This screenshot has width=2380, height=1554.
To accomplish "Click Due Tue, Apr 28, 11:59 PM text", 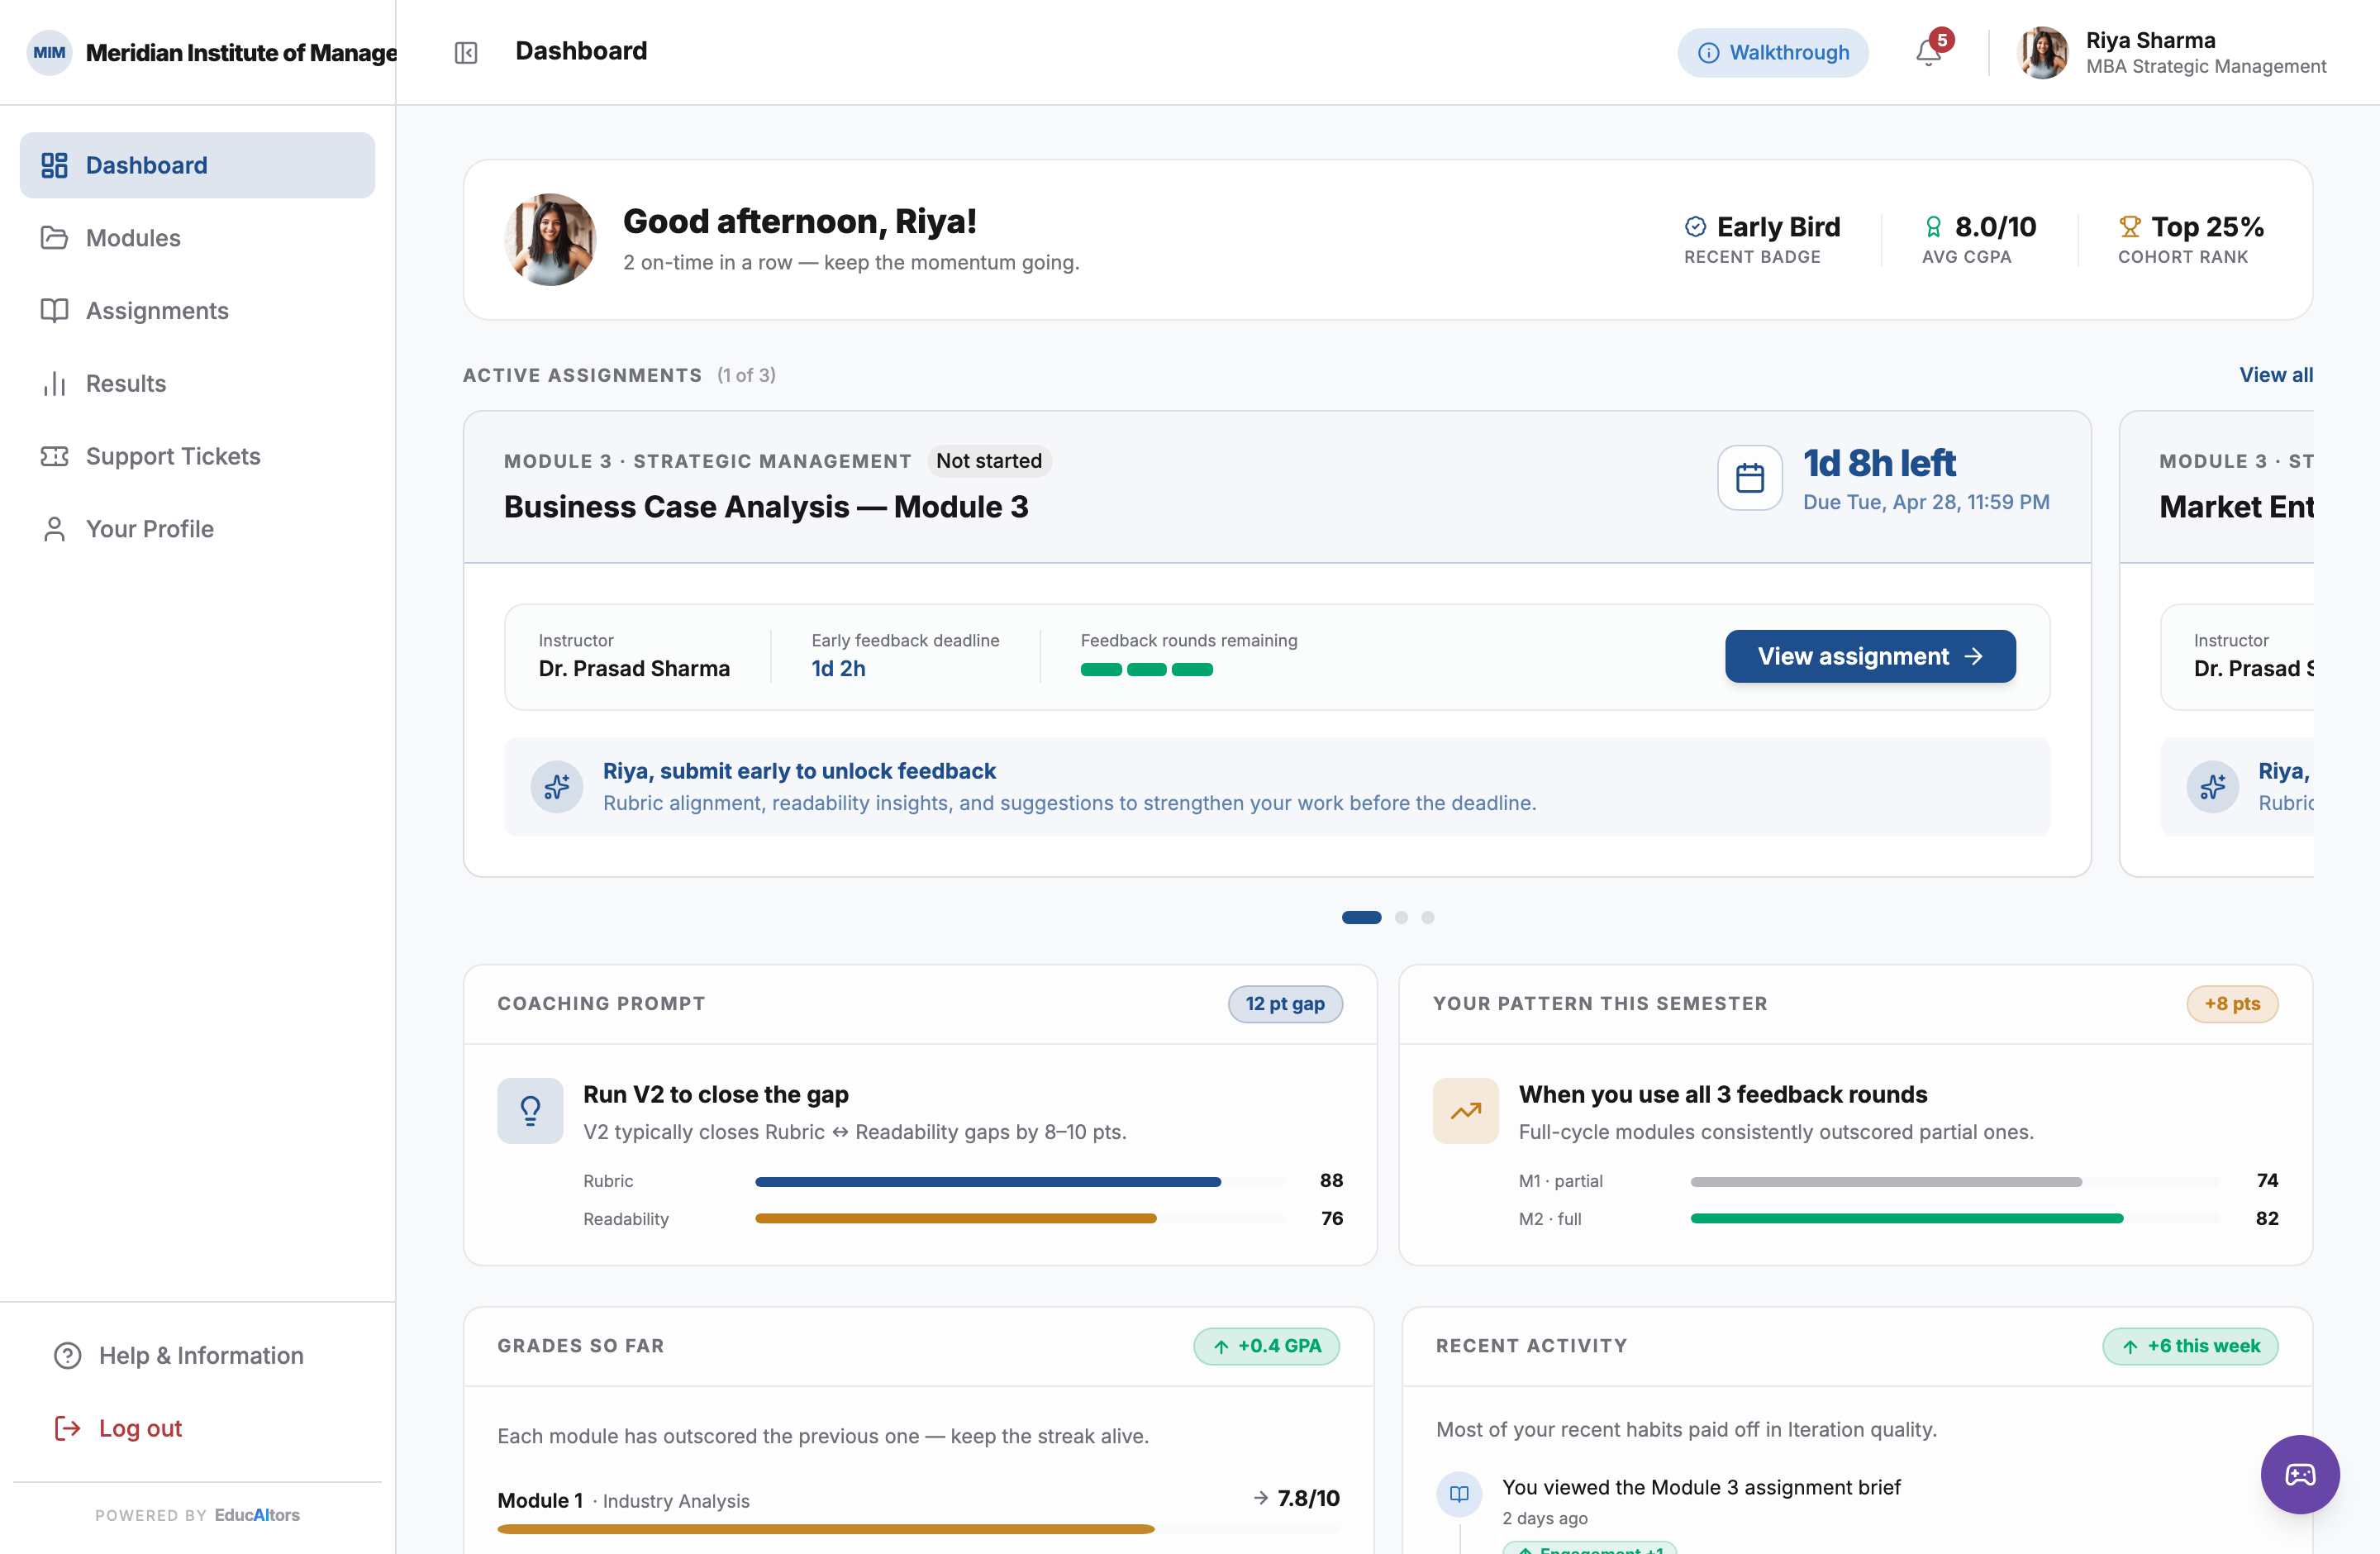I will (1926, 502).
